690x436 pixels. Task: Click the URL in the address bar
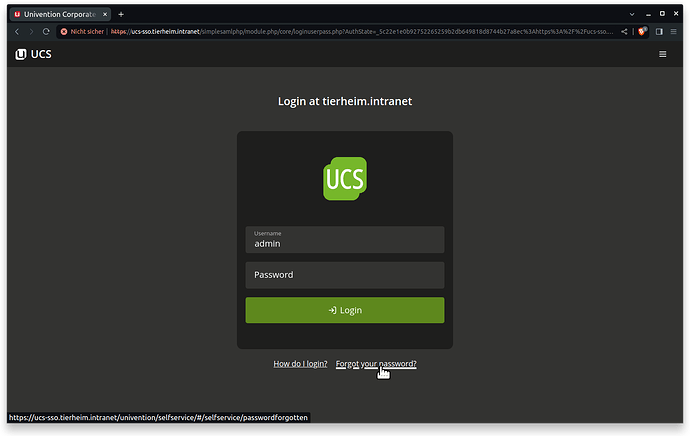pos(361,32)
